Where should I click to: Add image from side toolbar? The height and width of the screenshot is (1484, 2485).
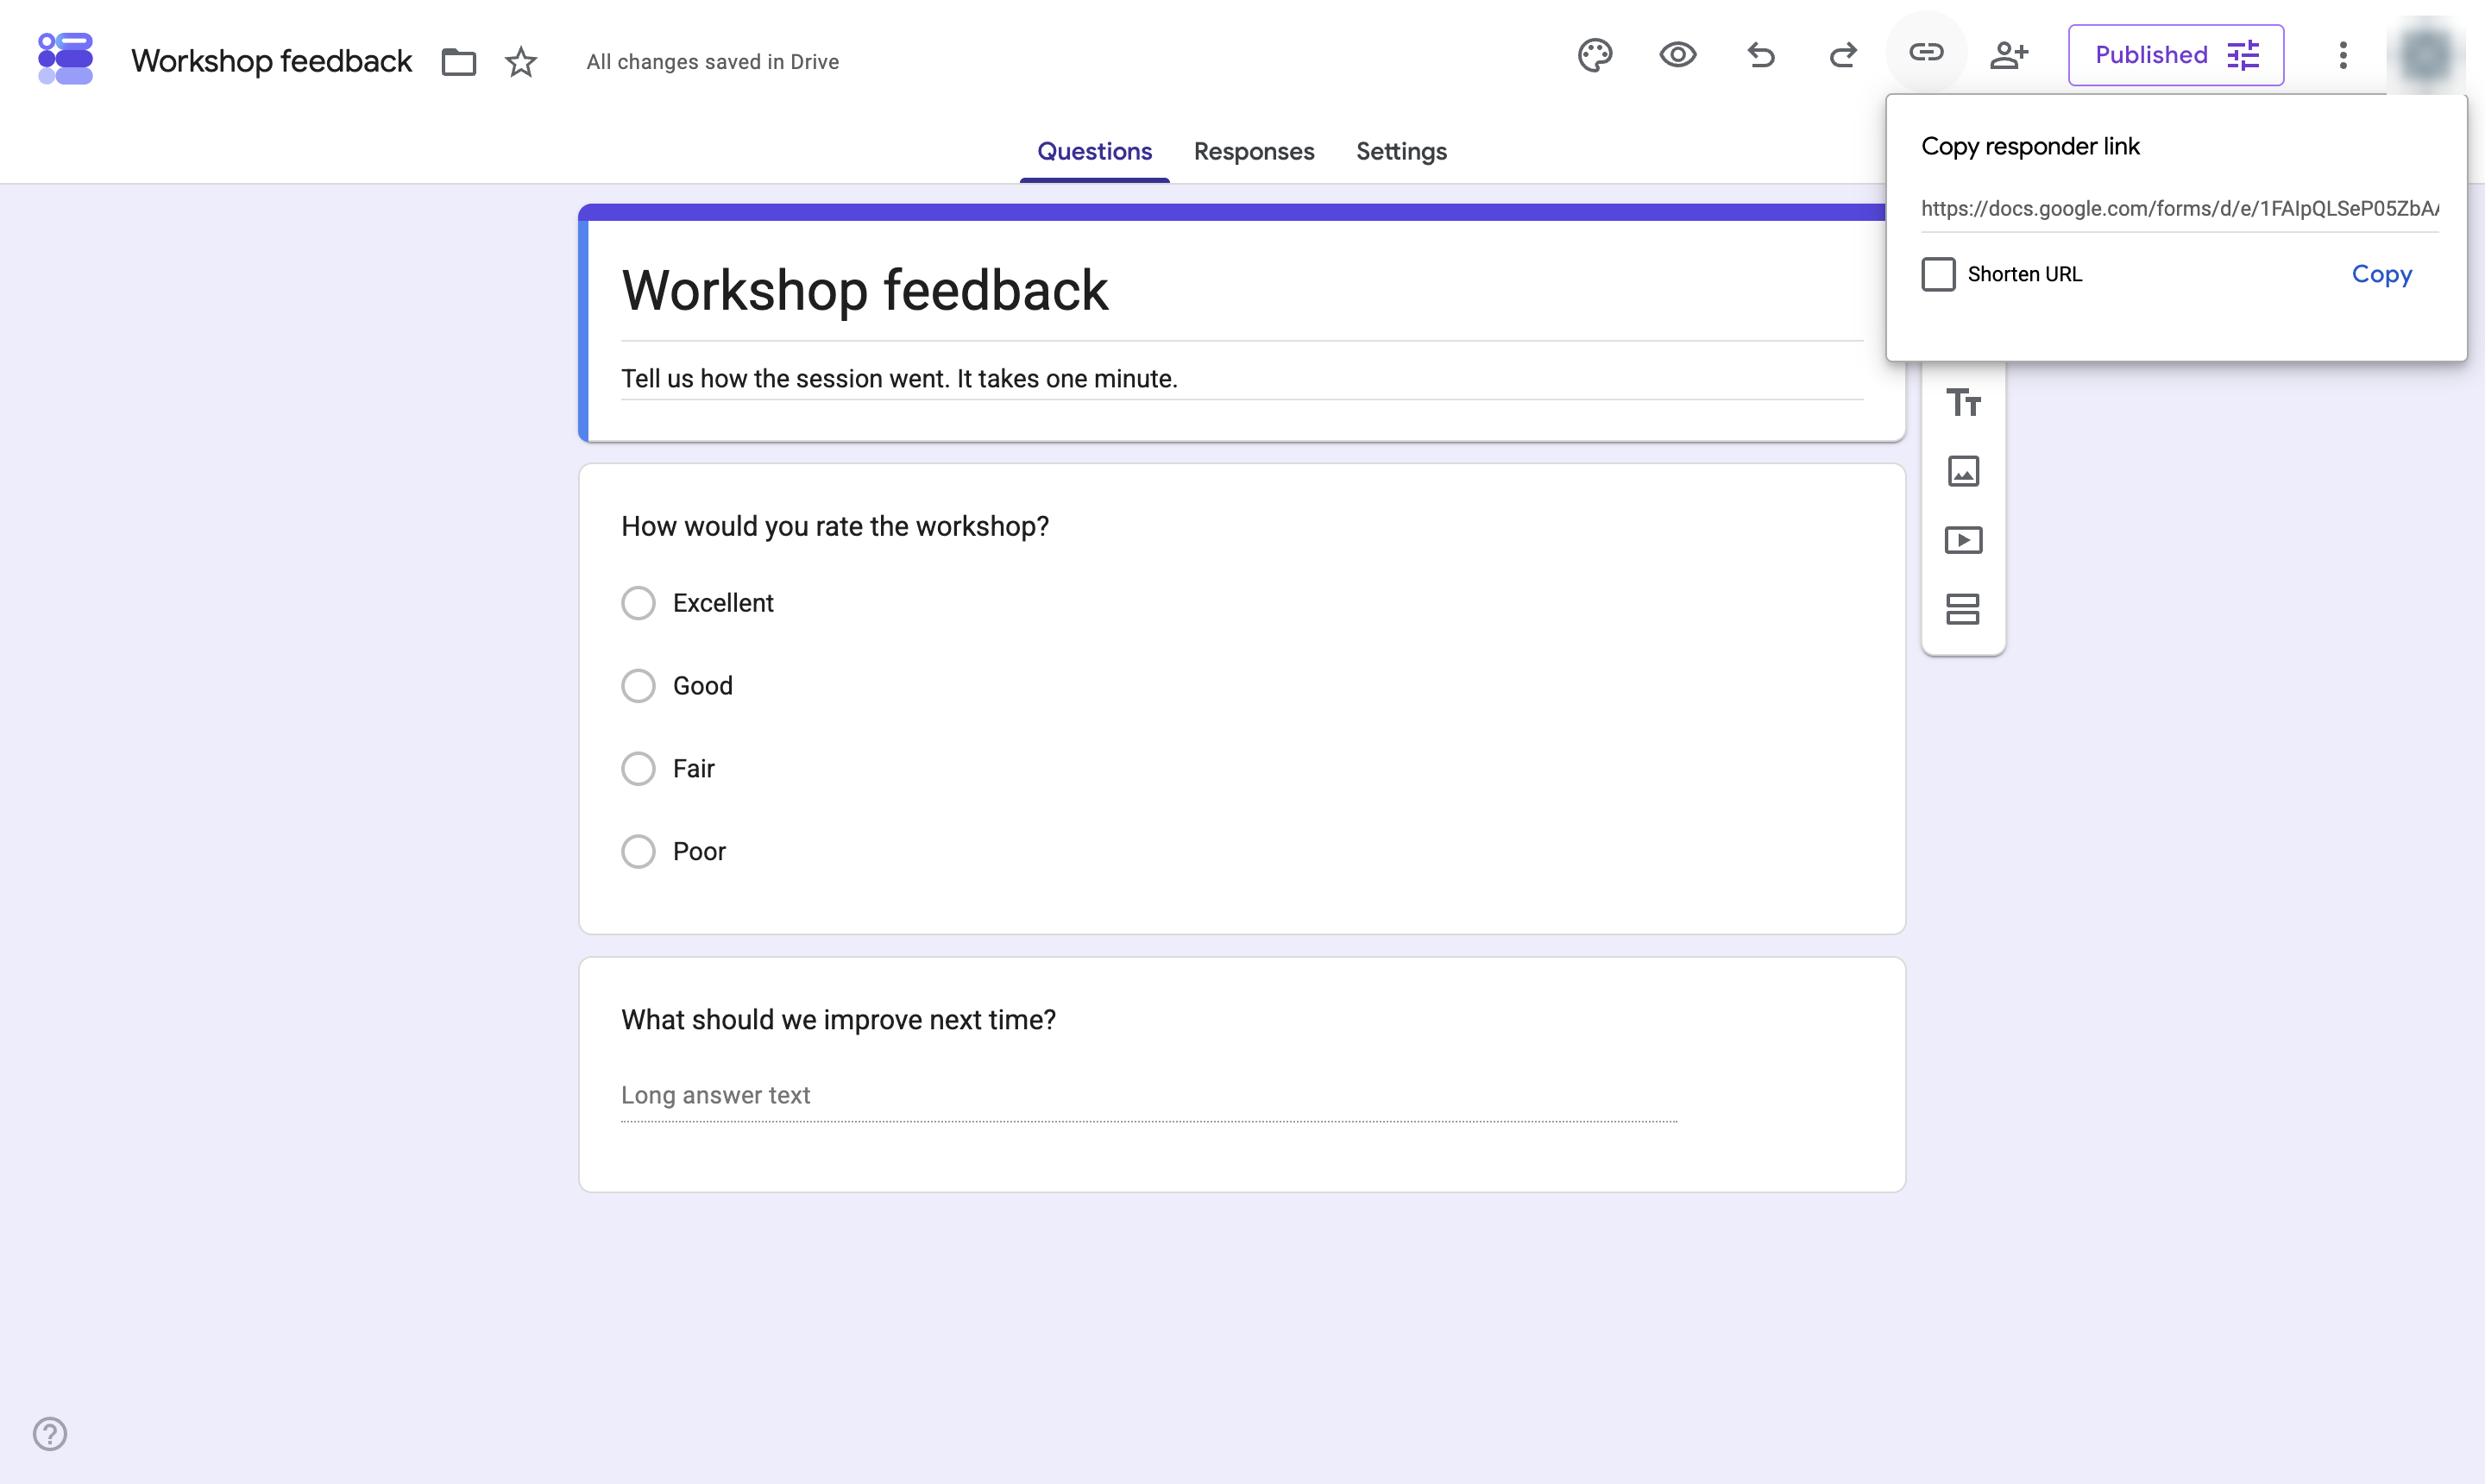[1963, 471]
